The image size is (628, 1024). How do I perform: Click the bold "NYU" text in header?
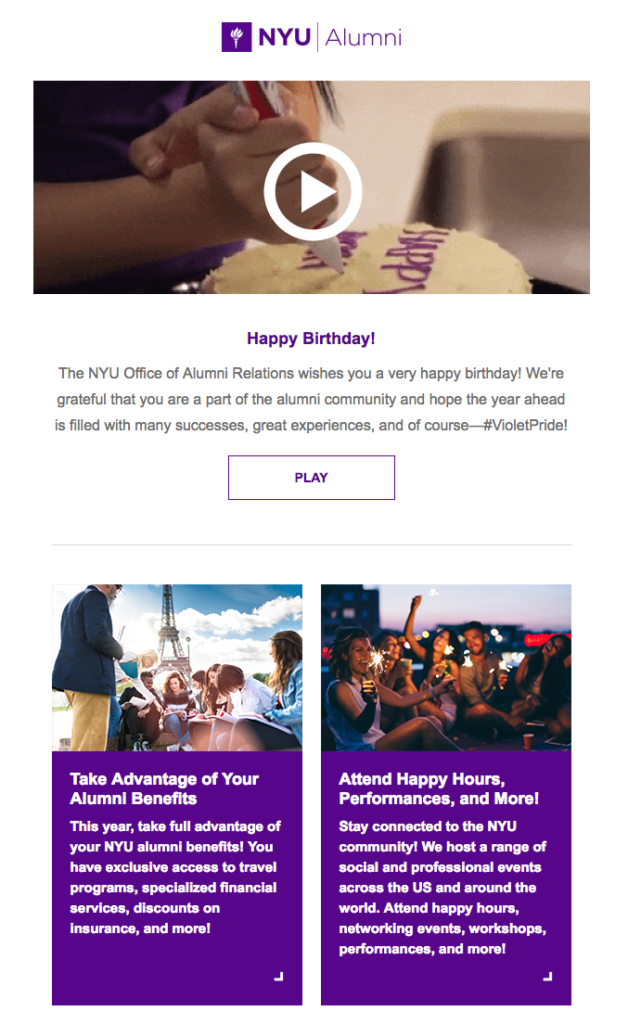[284, 39]
